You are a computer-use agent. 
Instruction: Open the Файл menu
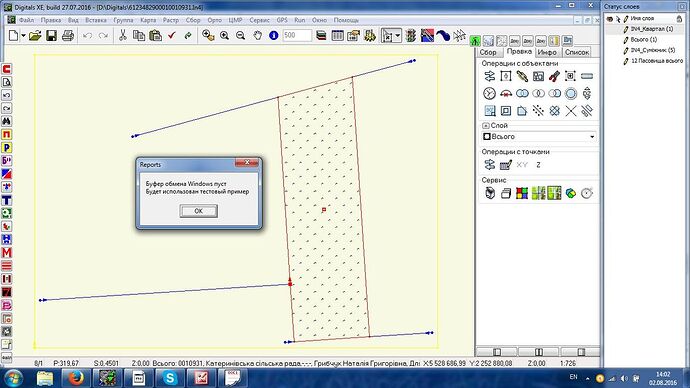(x=26, y=20)
